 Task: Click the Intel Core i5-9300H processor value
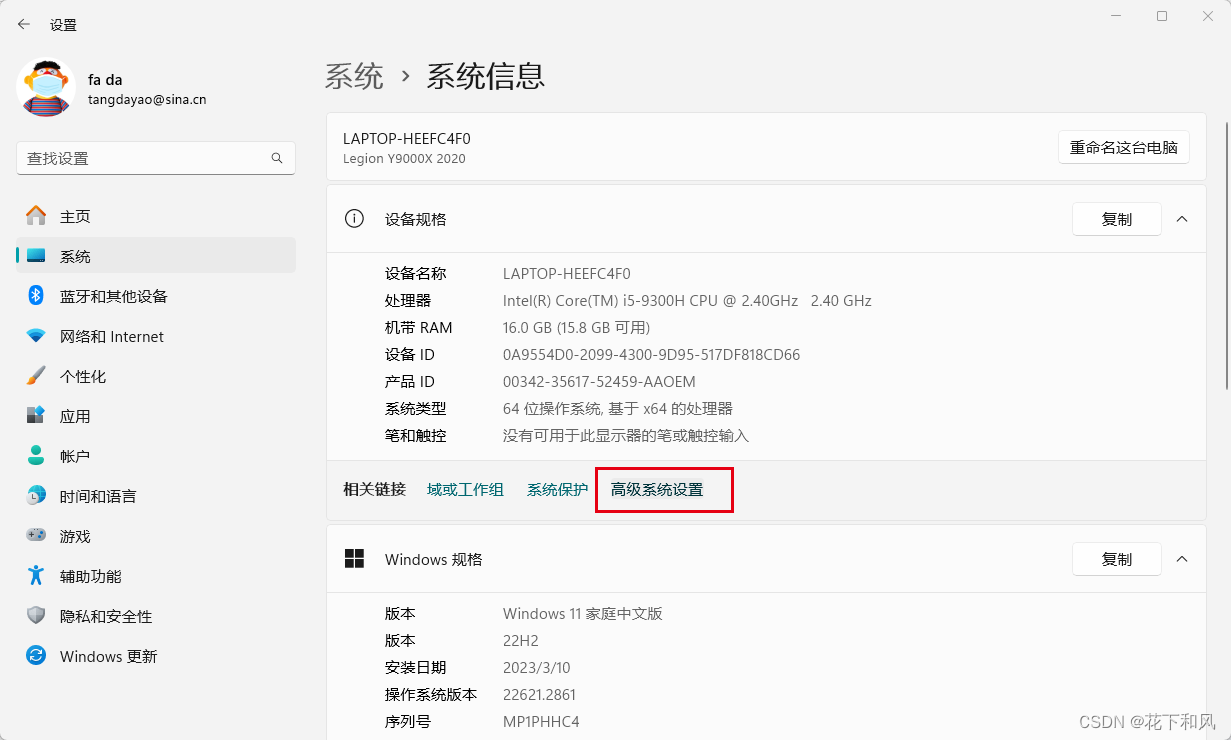pyautogui.click(x=687, y=300)
